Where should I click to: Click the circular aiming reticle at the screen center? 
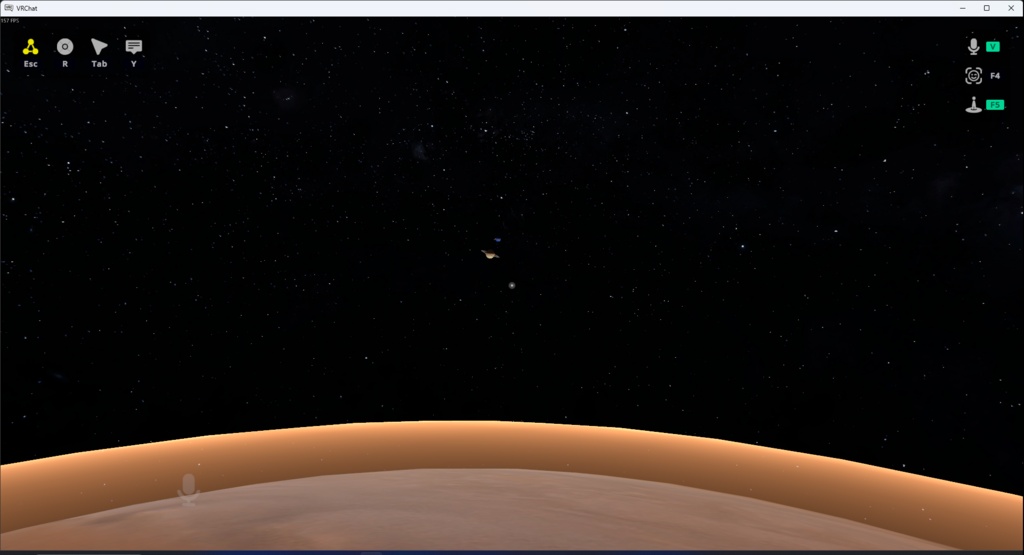pyautogui.click(x=512, y=285)
